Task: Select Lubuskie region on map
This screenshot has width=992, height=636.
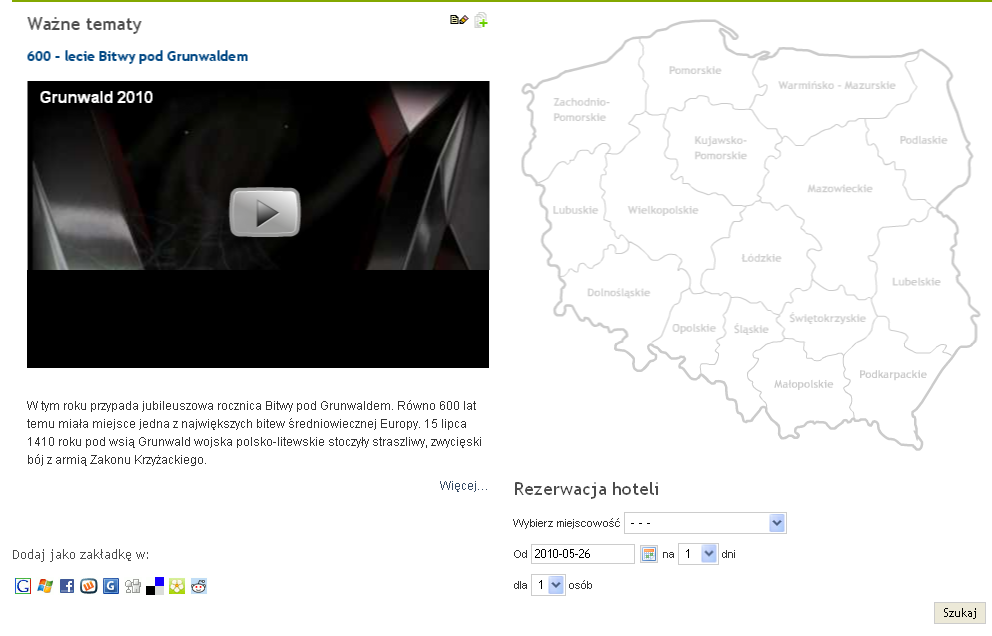Action: coord(575,210)
